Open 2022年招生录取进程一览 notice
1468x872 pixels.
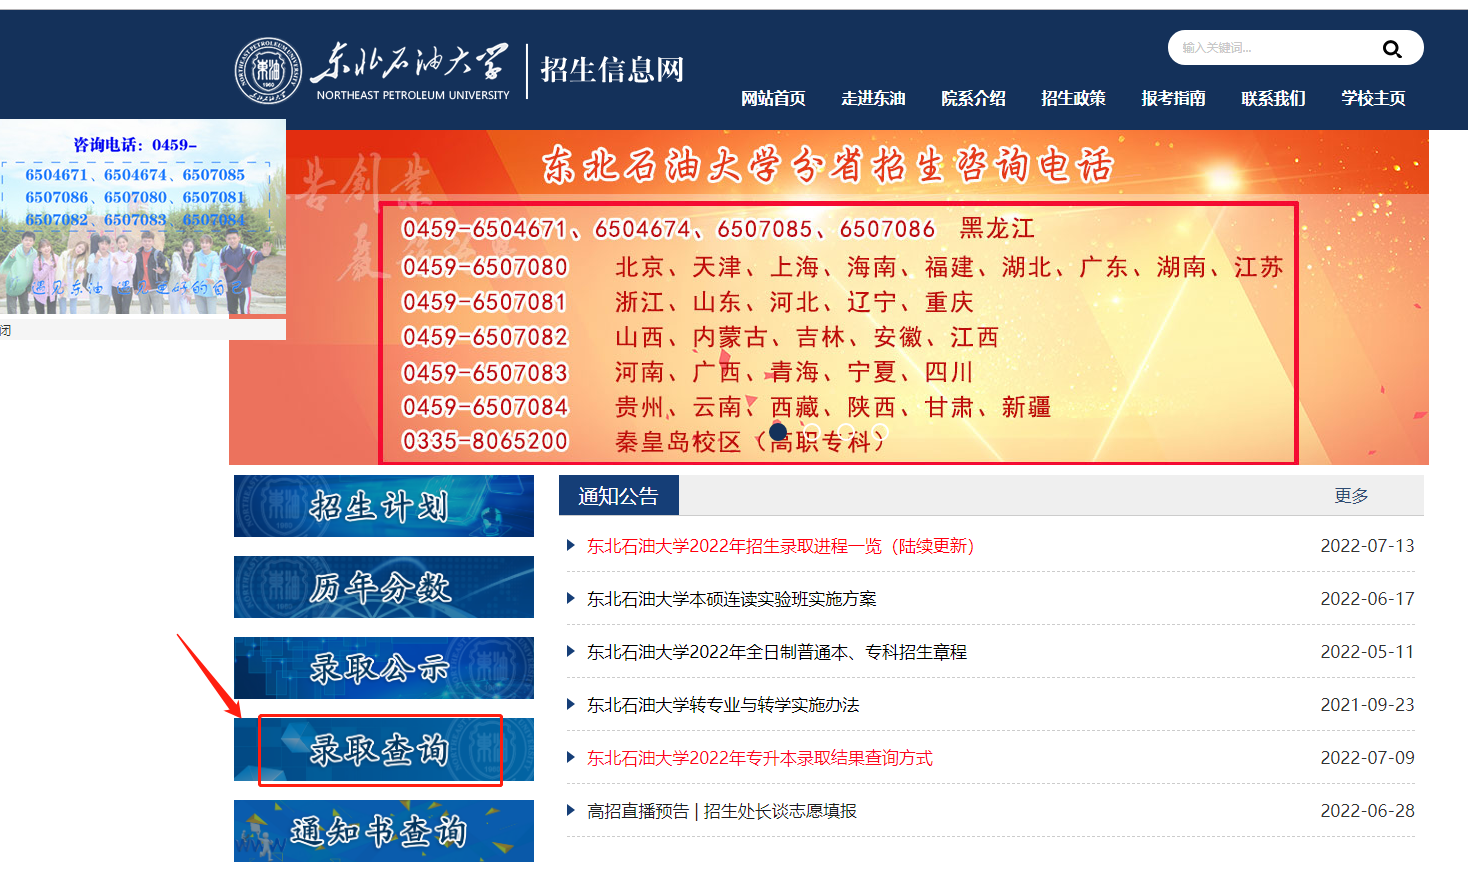click(x=780, y=546)
